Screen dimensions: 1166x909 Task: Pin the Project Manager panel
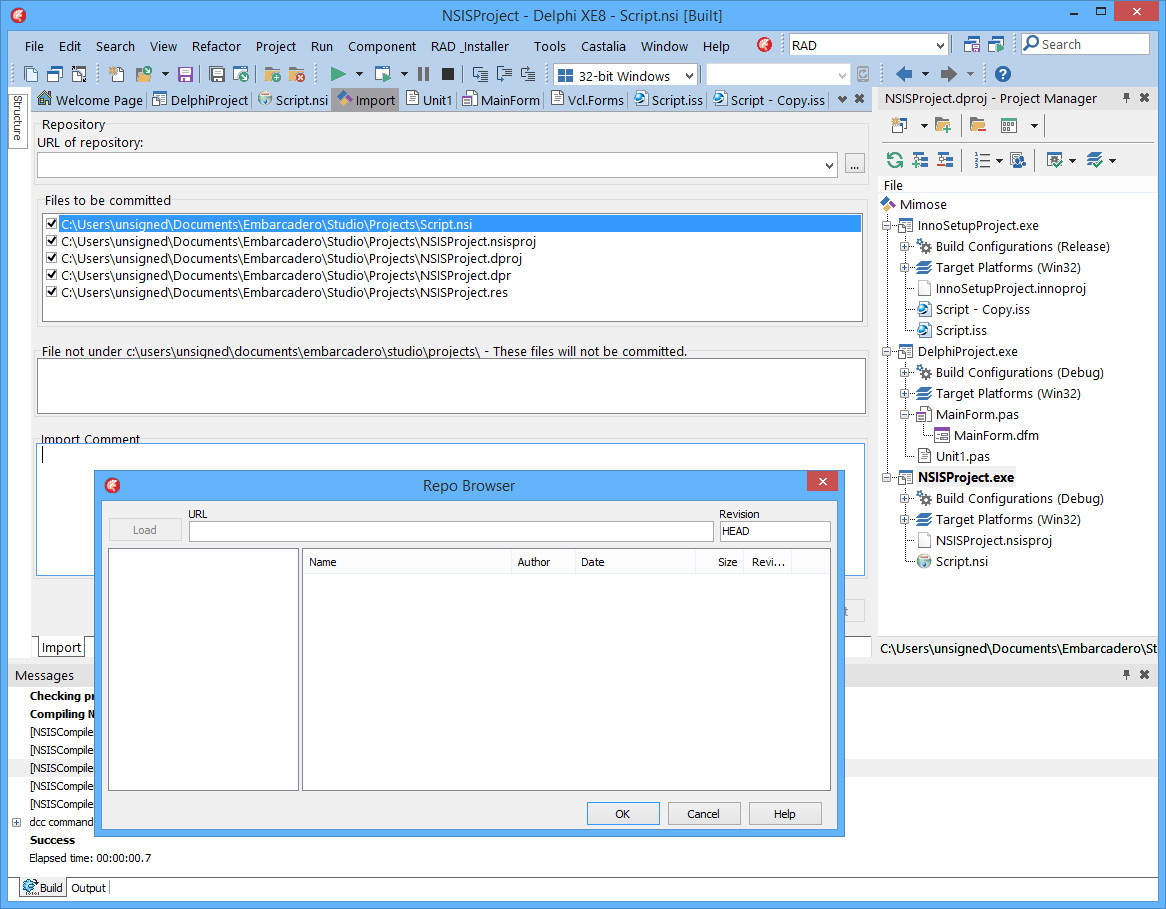click(1126, 98)
